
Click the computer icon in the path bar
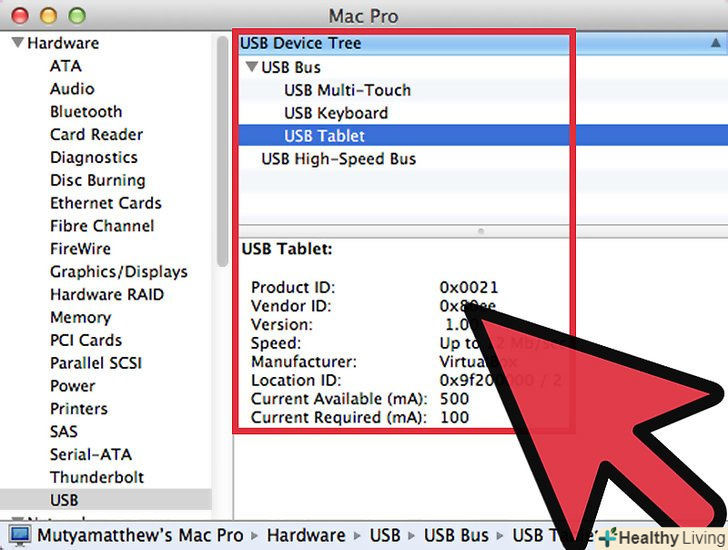20,535
